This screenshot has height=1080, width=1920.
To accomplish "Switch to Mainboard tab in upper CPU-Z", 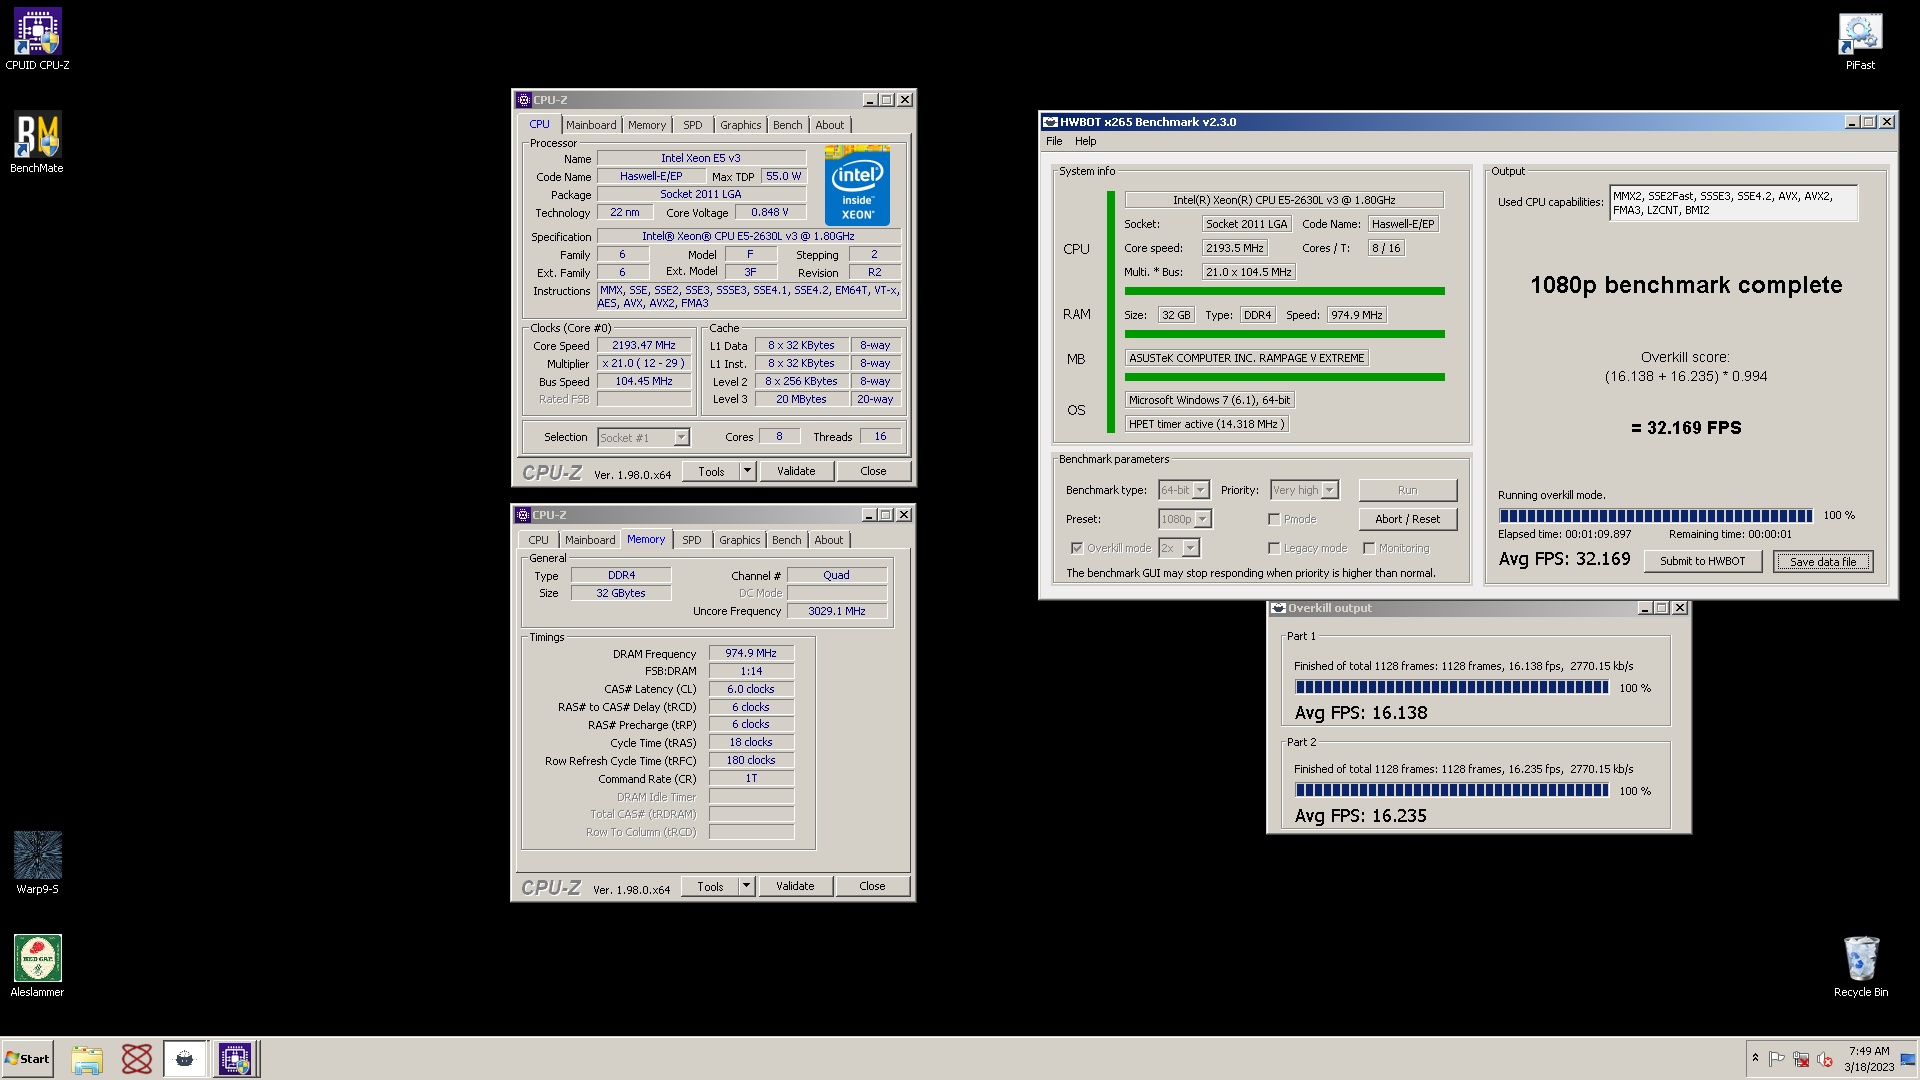I will click(x=591, y=125).
